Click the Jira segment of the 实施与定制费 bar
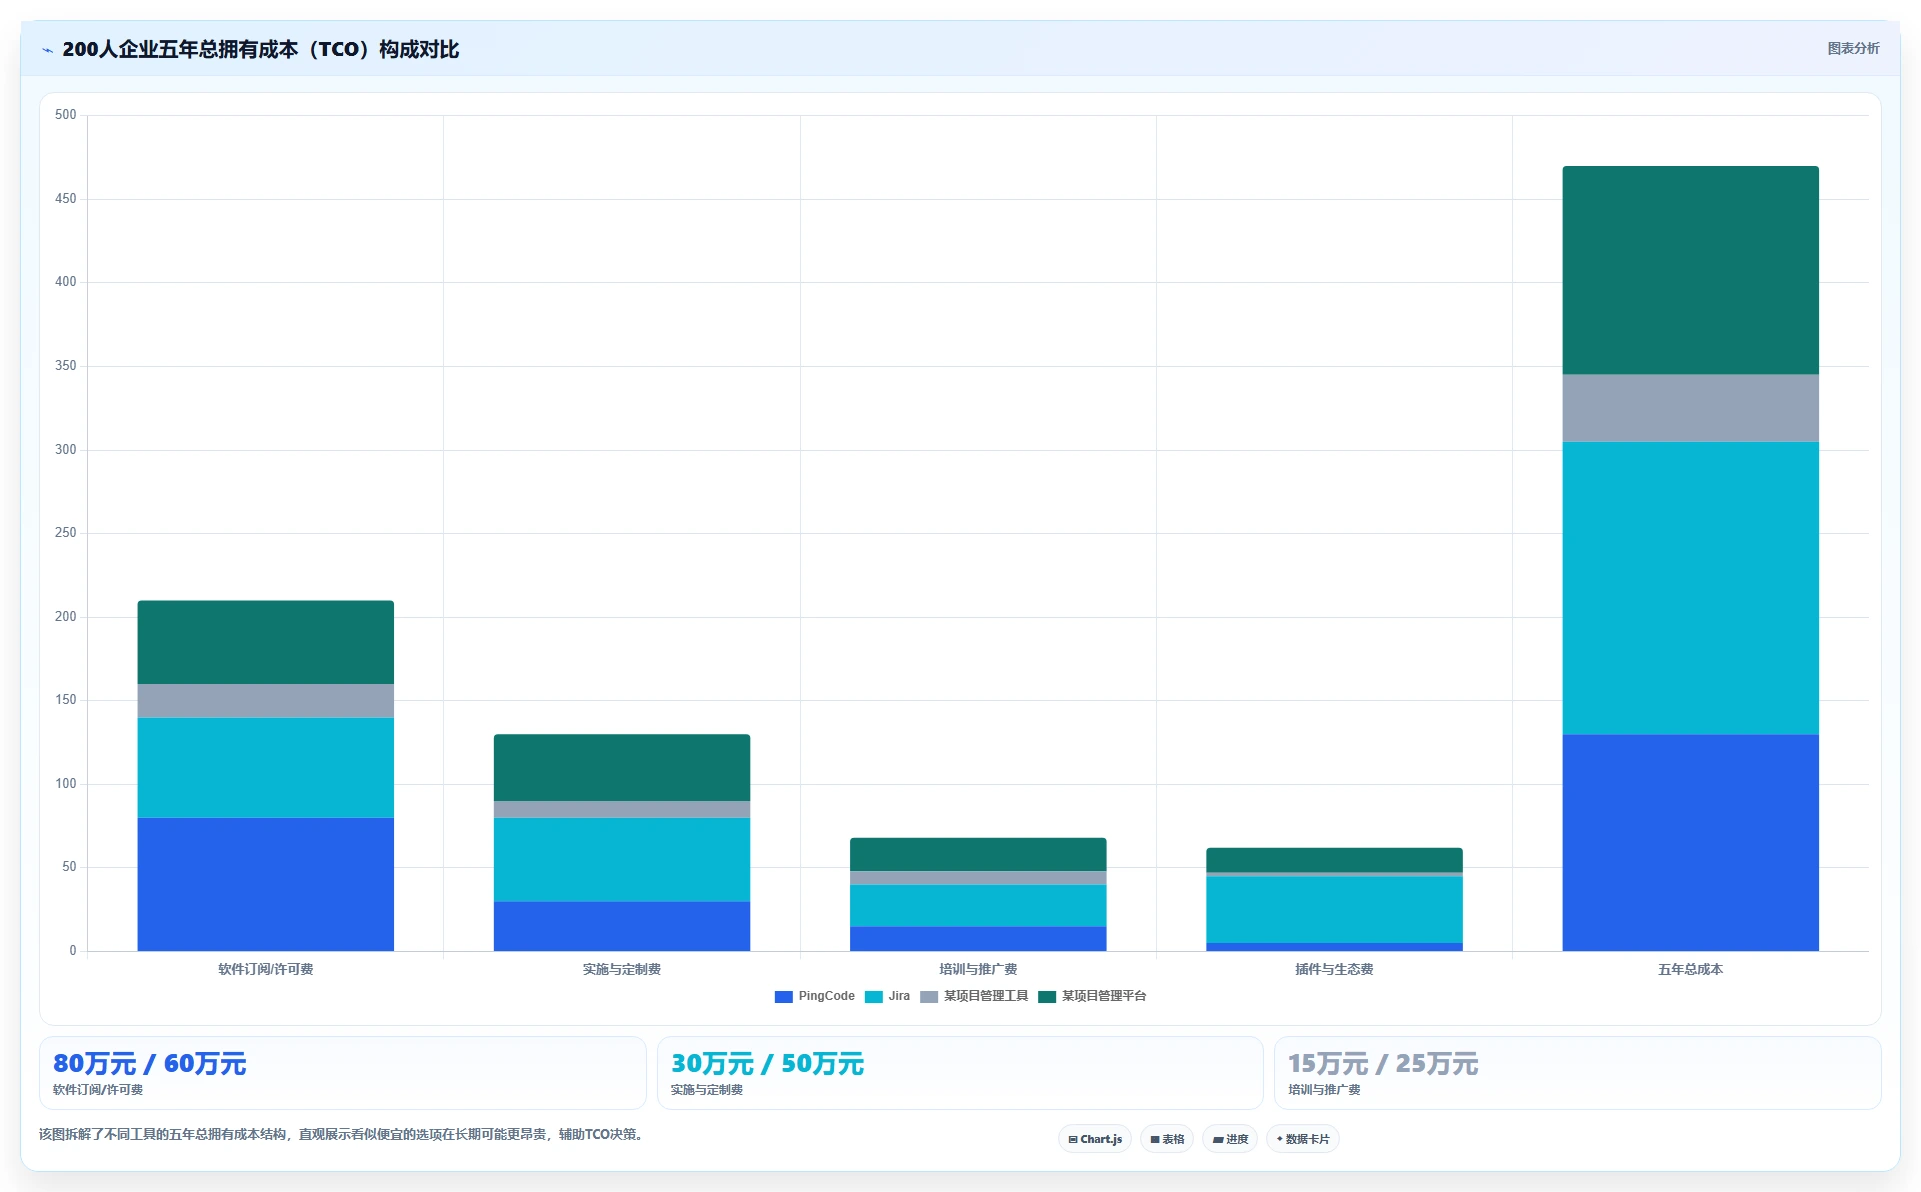 pyautogui.click(x=622, y=860)
